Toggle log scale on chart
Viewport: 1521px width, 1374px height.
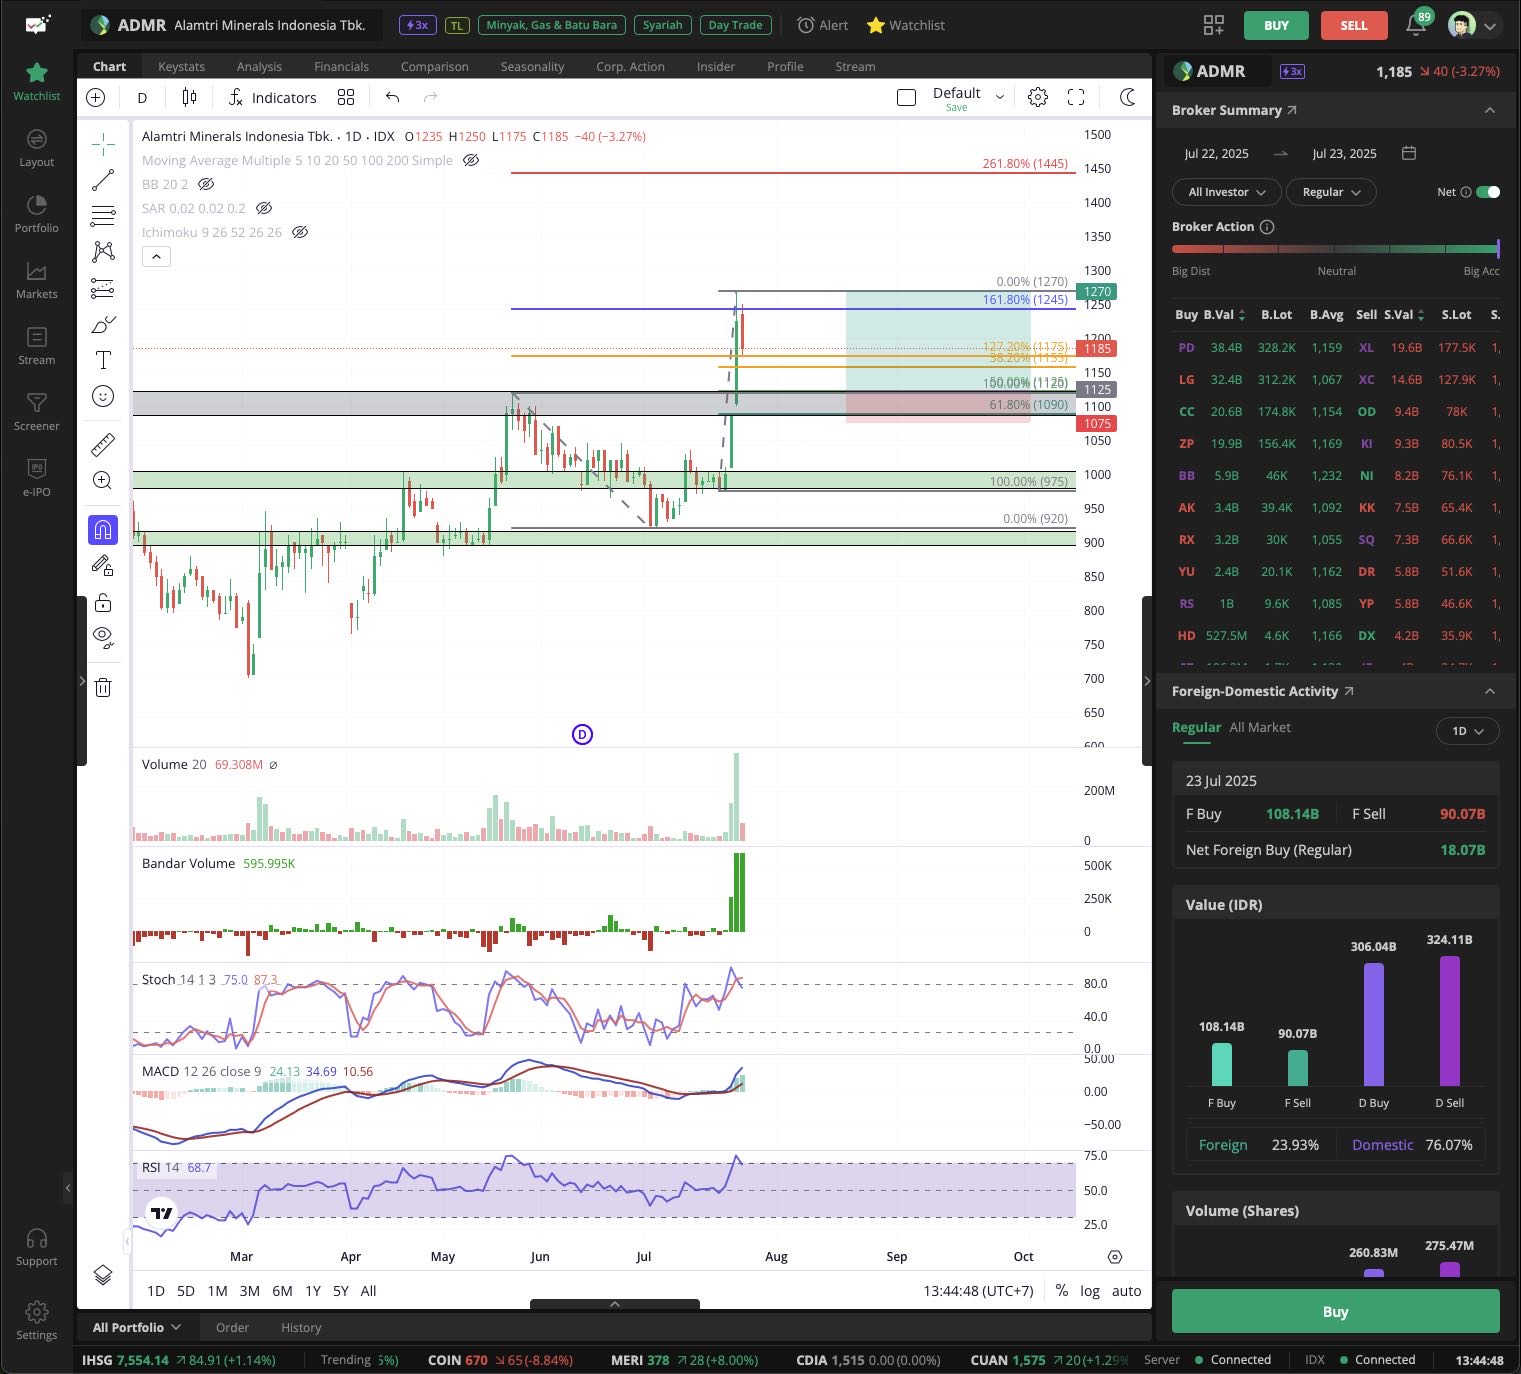(x=1090, y=1290)
